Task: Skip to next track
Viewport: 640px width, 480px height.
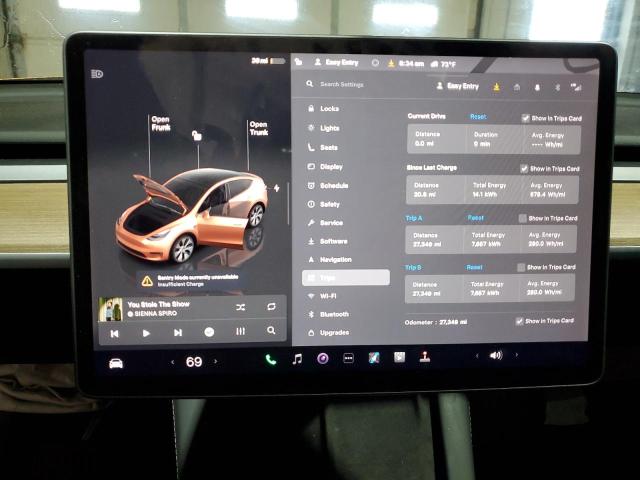Action: (178, 333)
